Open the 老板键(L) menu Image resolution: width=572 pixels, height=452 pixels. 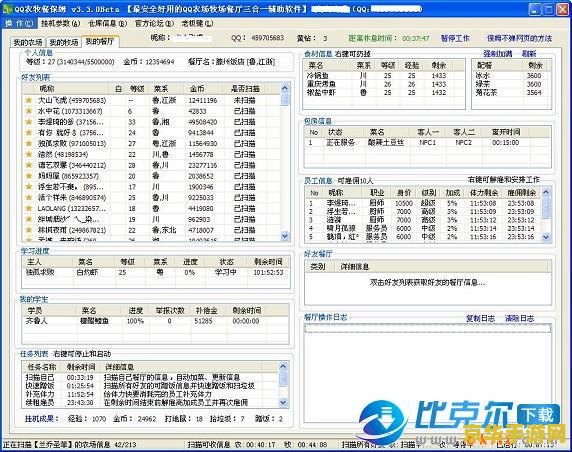197,23
